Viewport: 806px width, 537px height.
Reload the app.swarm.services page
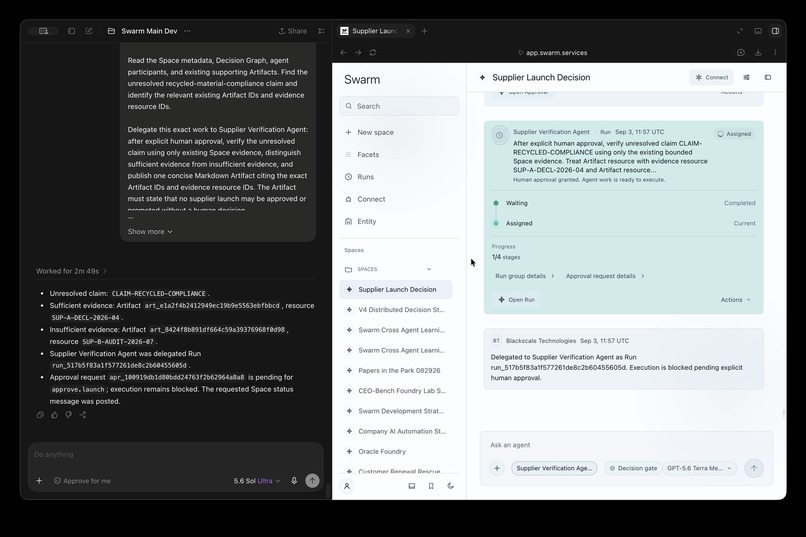(x=373, y=52)
